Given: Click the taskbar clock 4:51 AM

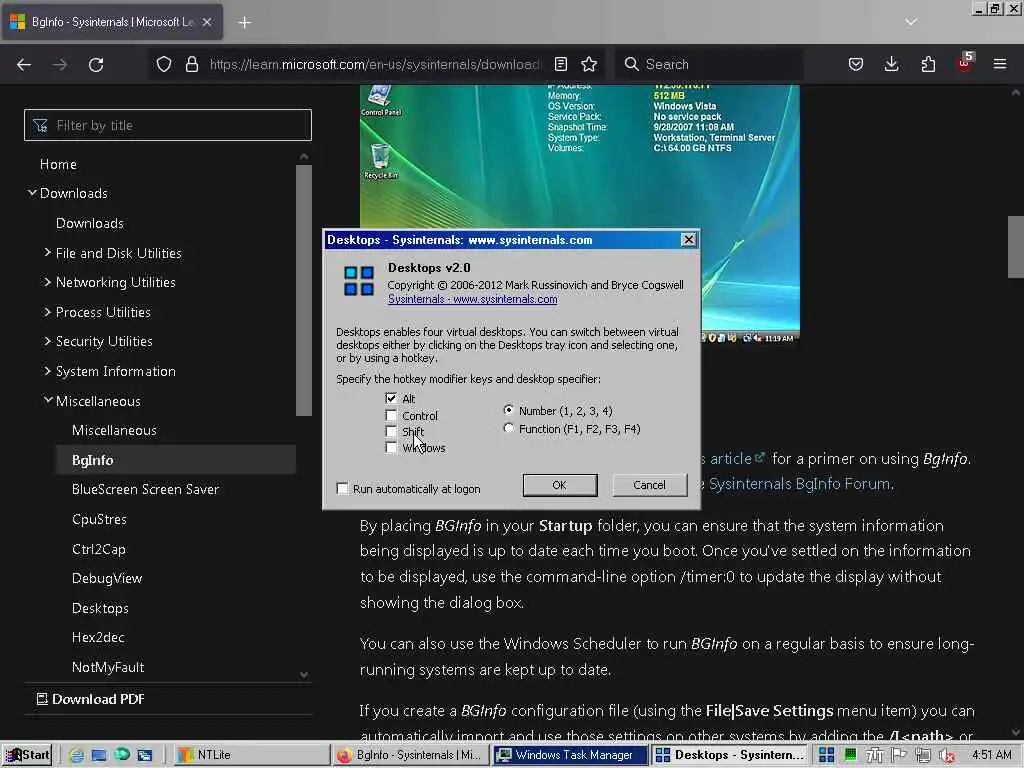Looking at the screenshot, I should click(x=991, y=754).
